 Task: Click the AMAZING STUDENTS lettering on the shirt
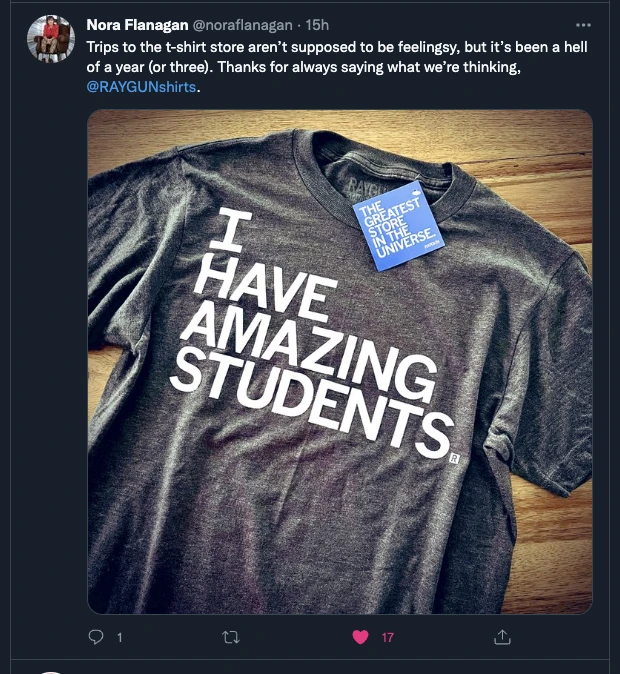coord(310,360)
